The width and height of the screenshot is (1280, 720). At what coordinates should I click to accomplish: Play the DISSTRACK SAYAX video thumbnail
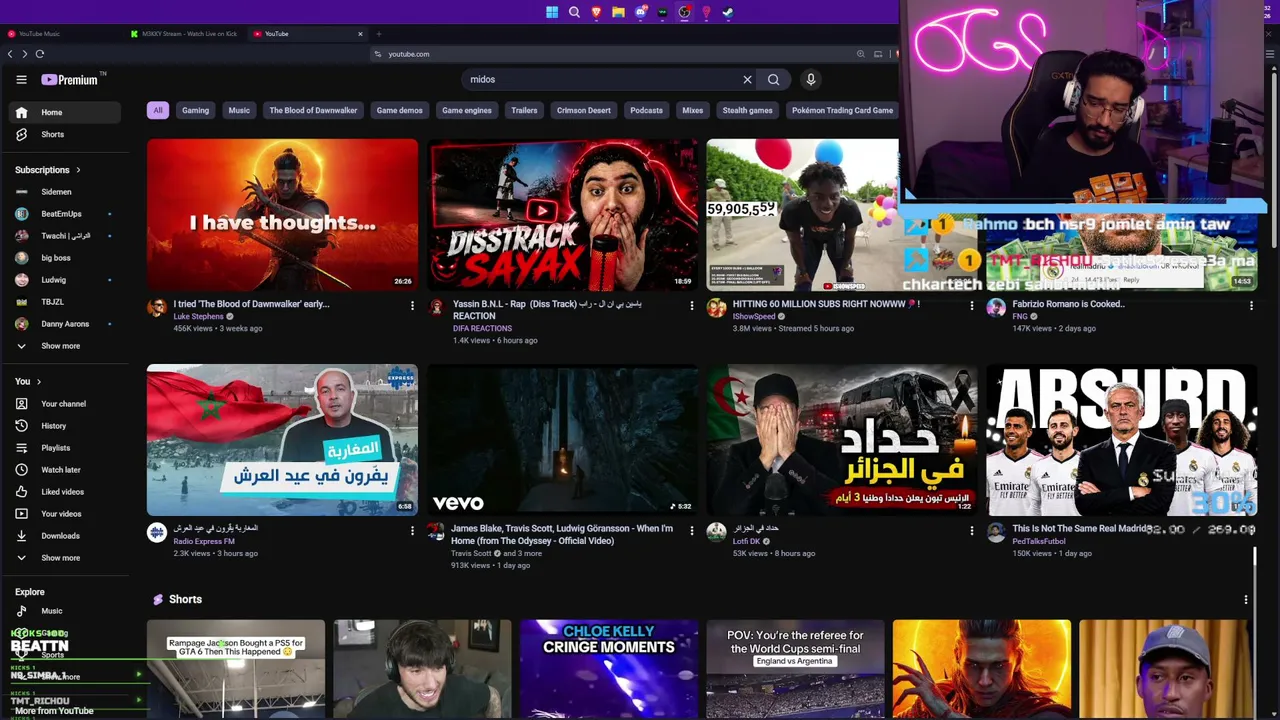(x=562, y=215)
